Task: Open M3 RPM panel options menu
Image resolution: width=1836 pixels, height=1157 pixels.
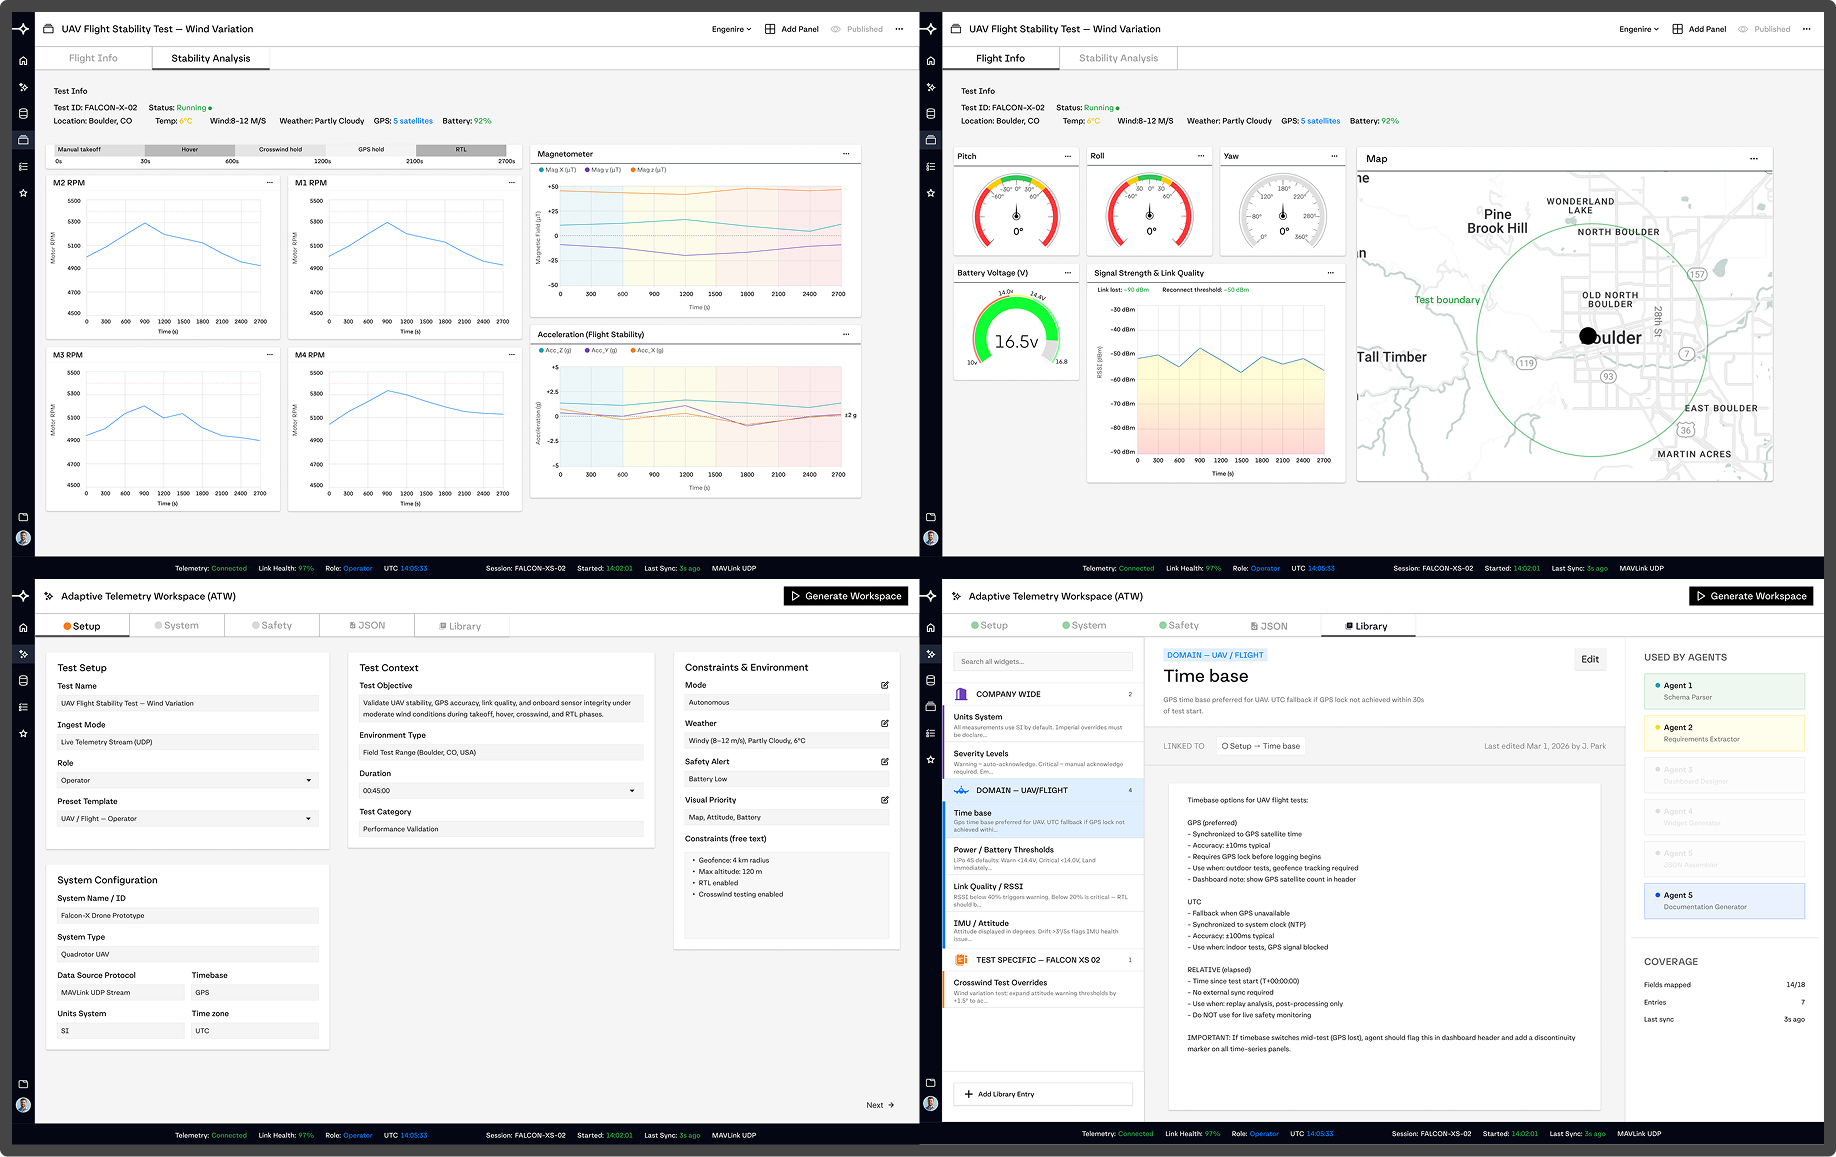Action: tap(270, 355)
